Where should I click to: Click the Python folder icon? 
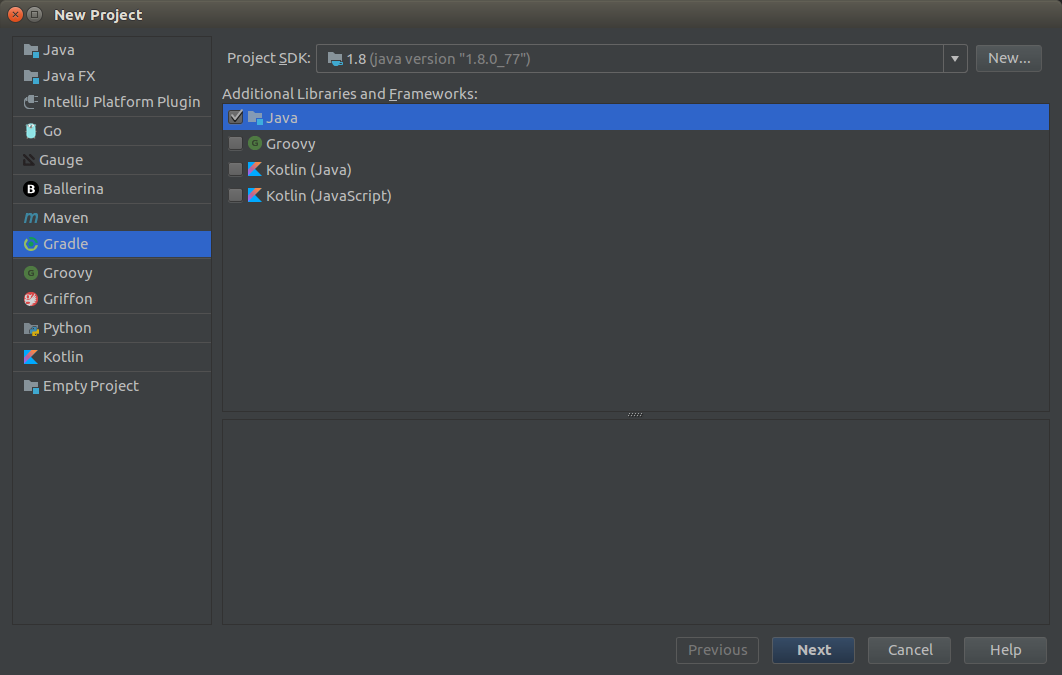[x=31, y=328]
